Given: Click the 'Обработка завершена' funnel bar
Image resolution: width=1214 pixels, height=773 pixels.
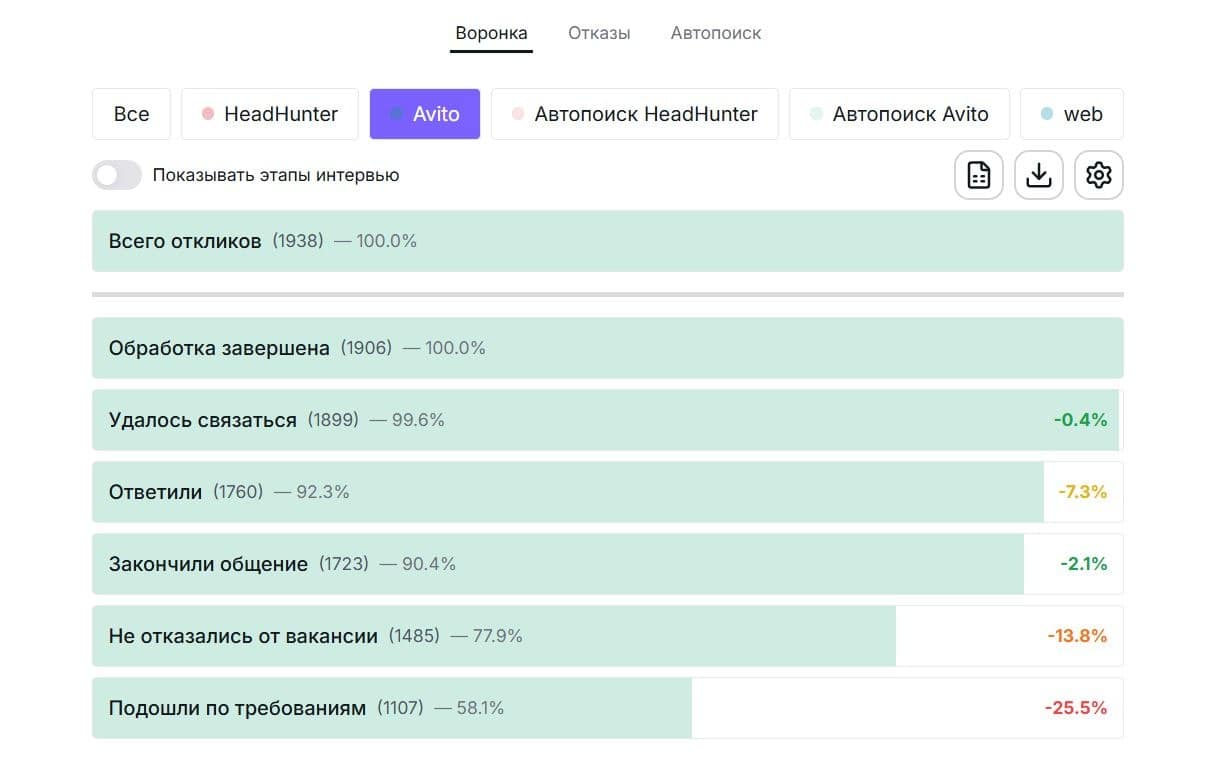Looking at the screenshot, I should click(x=608, y=348).
